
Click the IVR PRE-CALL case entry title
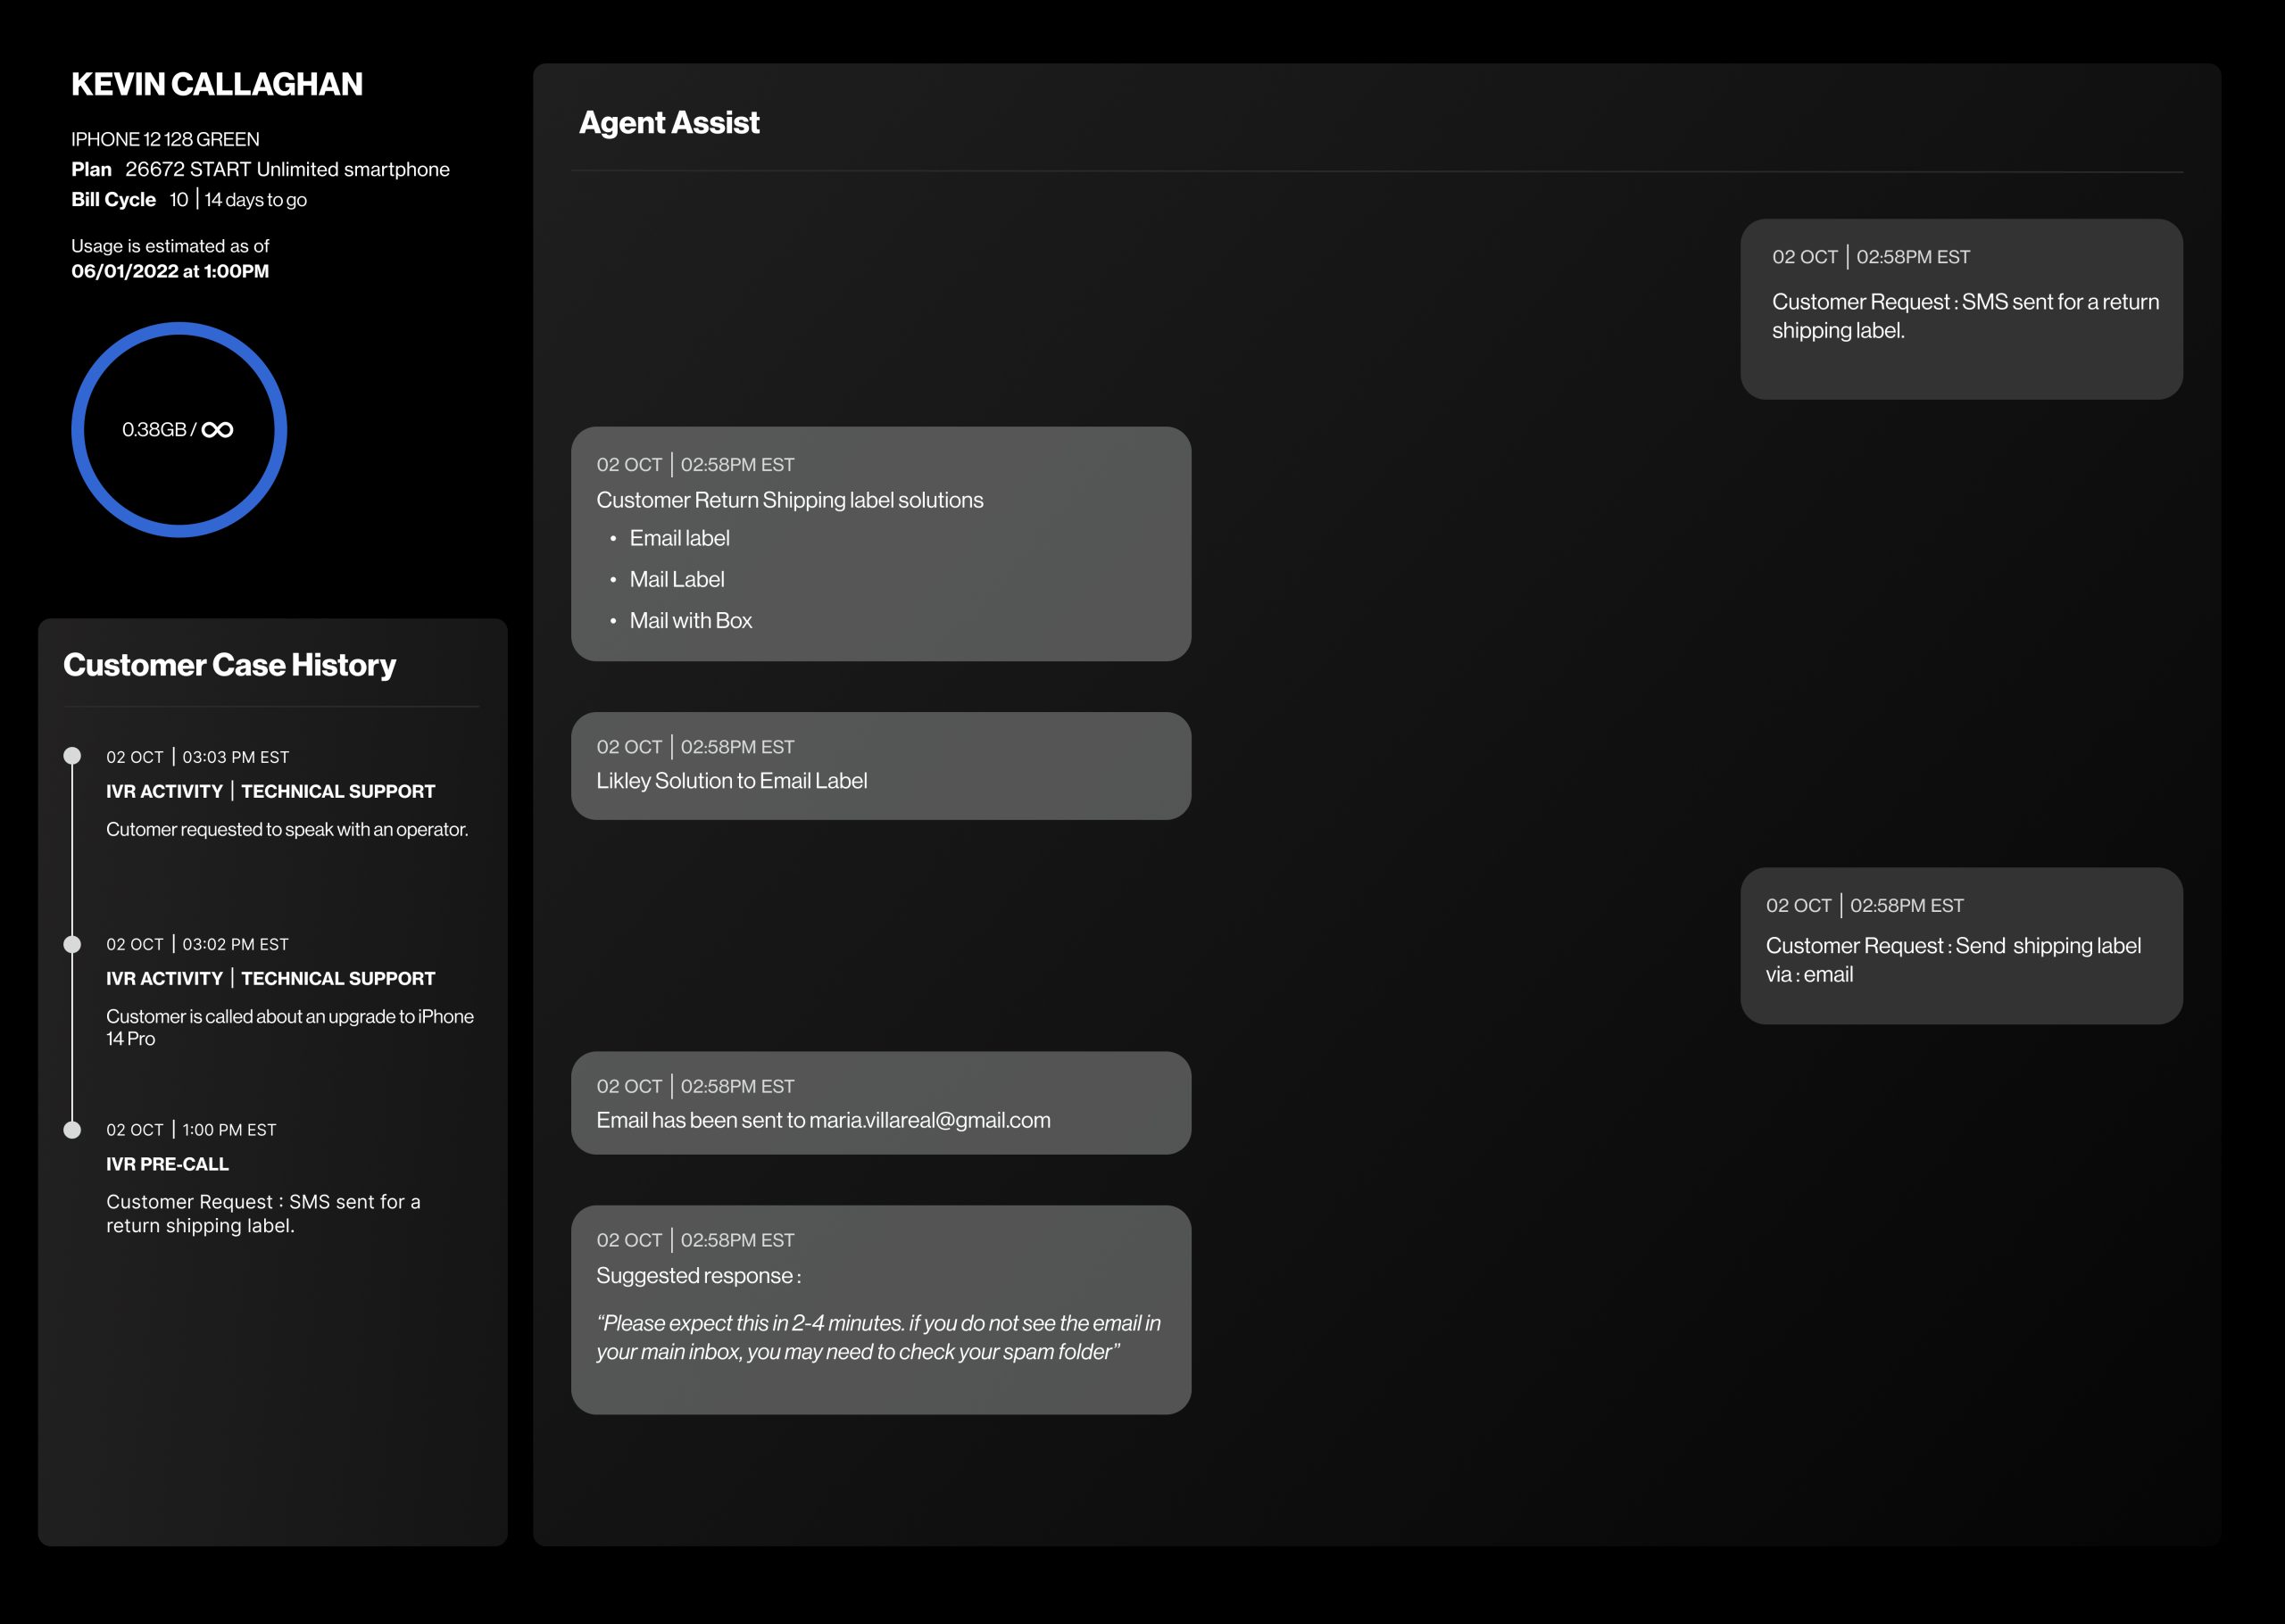click(x=167, y=1164)
